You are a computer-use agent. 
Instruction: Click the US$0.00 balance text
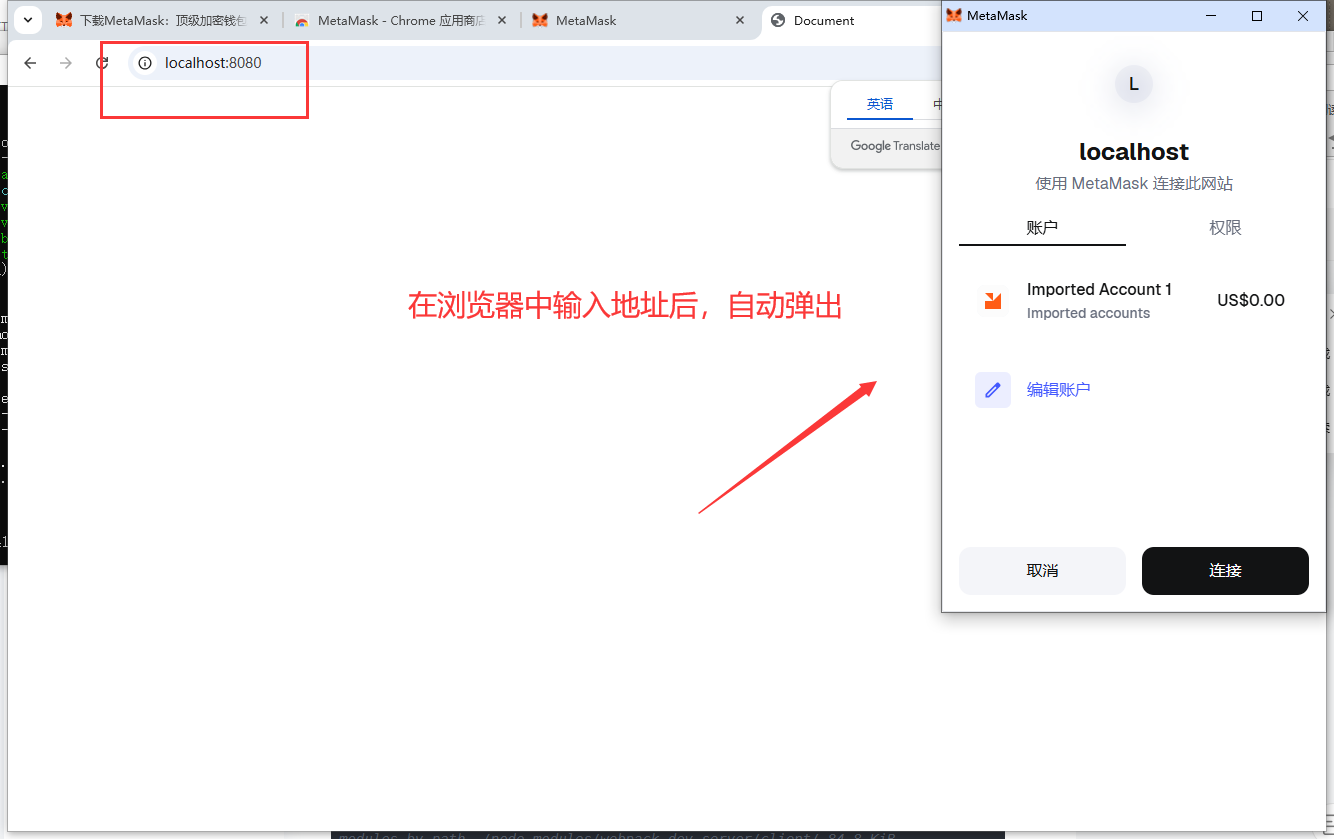(x=1251, y=300)
